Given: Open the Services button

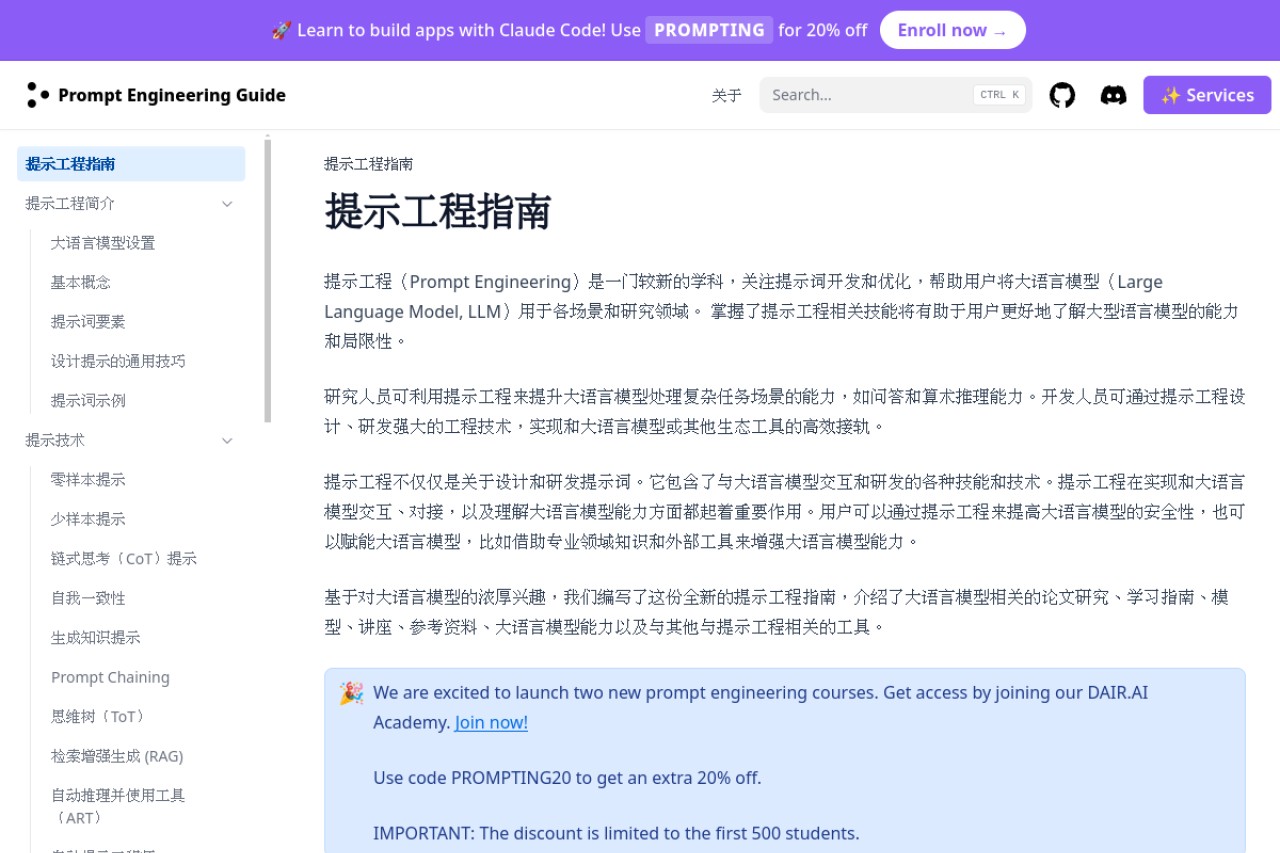Looking at the screenshot, I should coord(1207,95).
